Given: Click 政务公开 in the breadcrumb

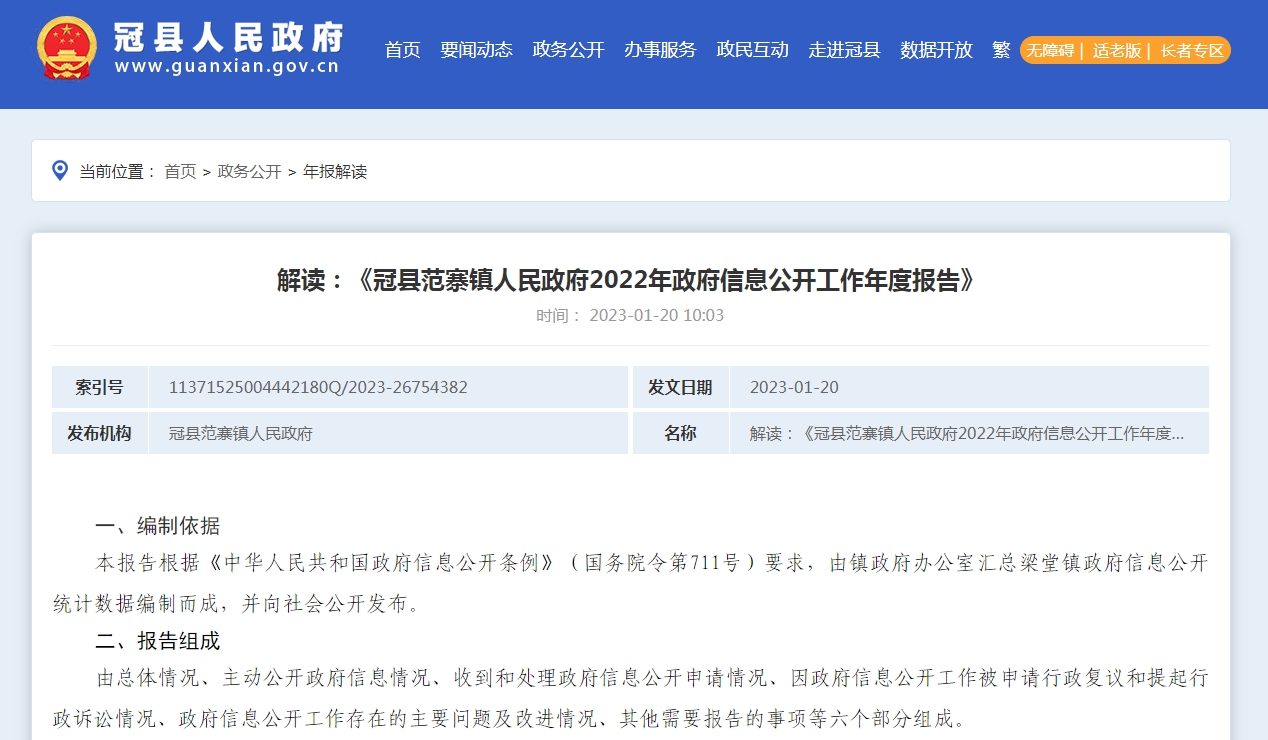Looking at the screenshot, I should [x=250, y=171].
